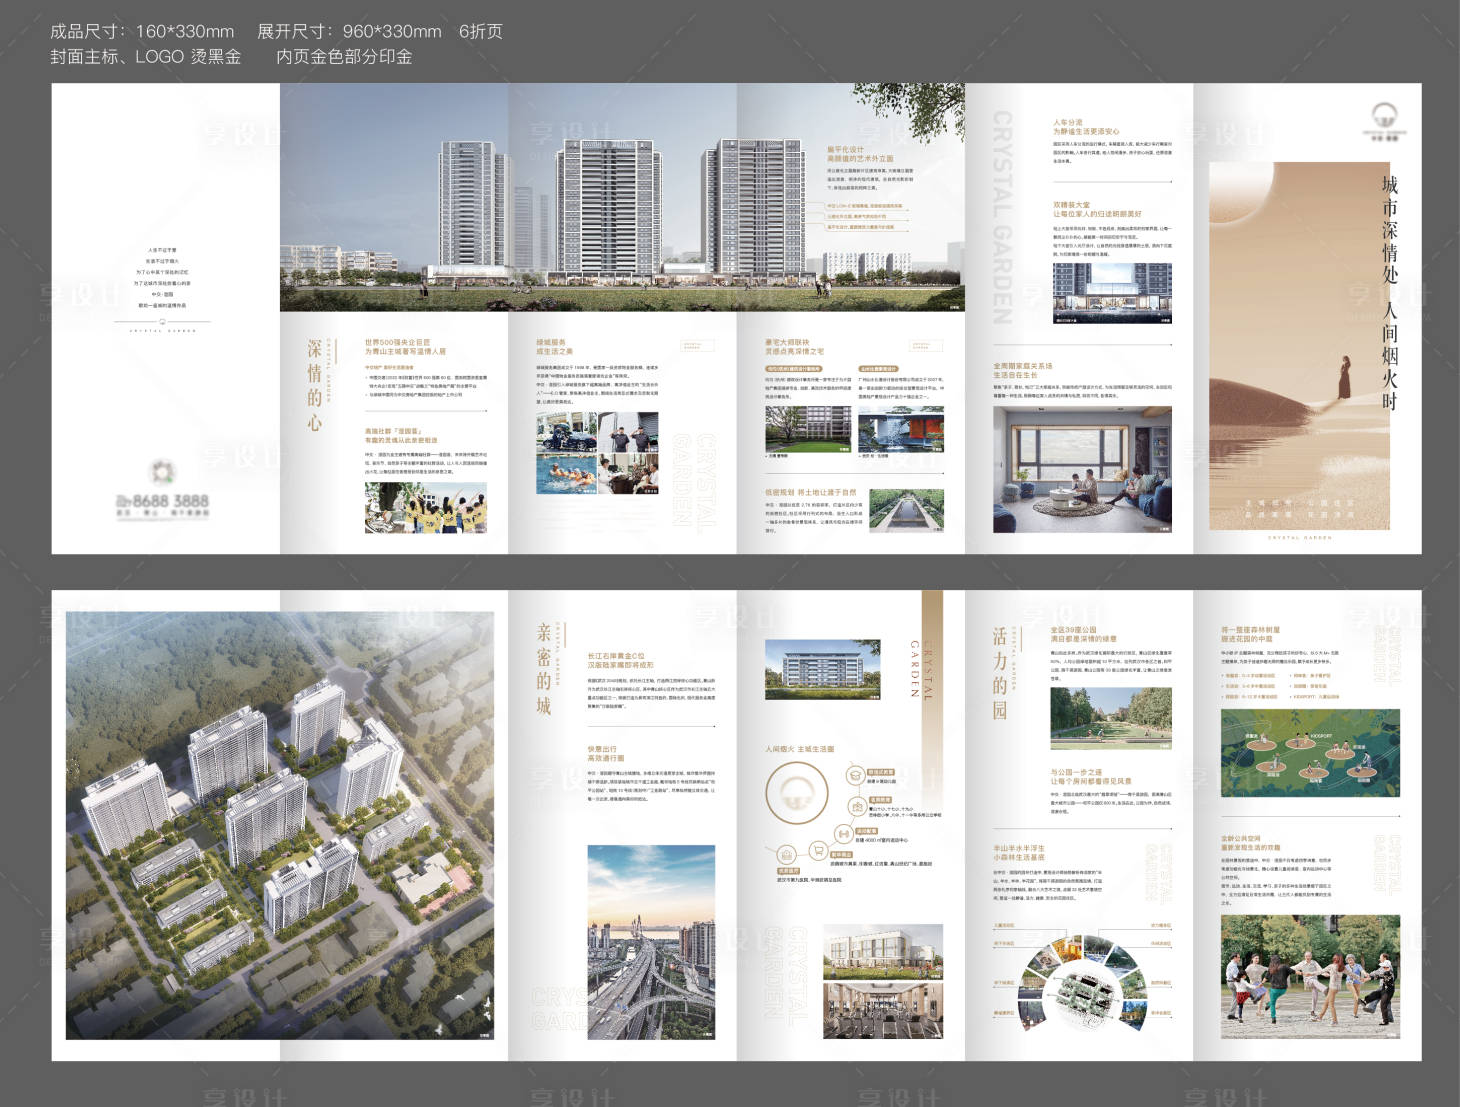Click the heading '扁平化设计' over the rendering
The width and height of the screenshot is (1460, 1107).
[x=845, y=150]
